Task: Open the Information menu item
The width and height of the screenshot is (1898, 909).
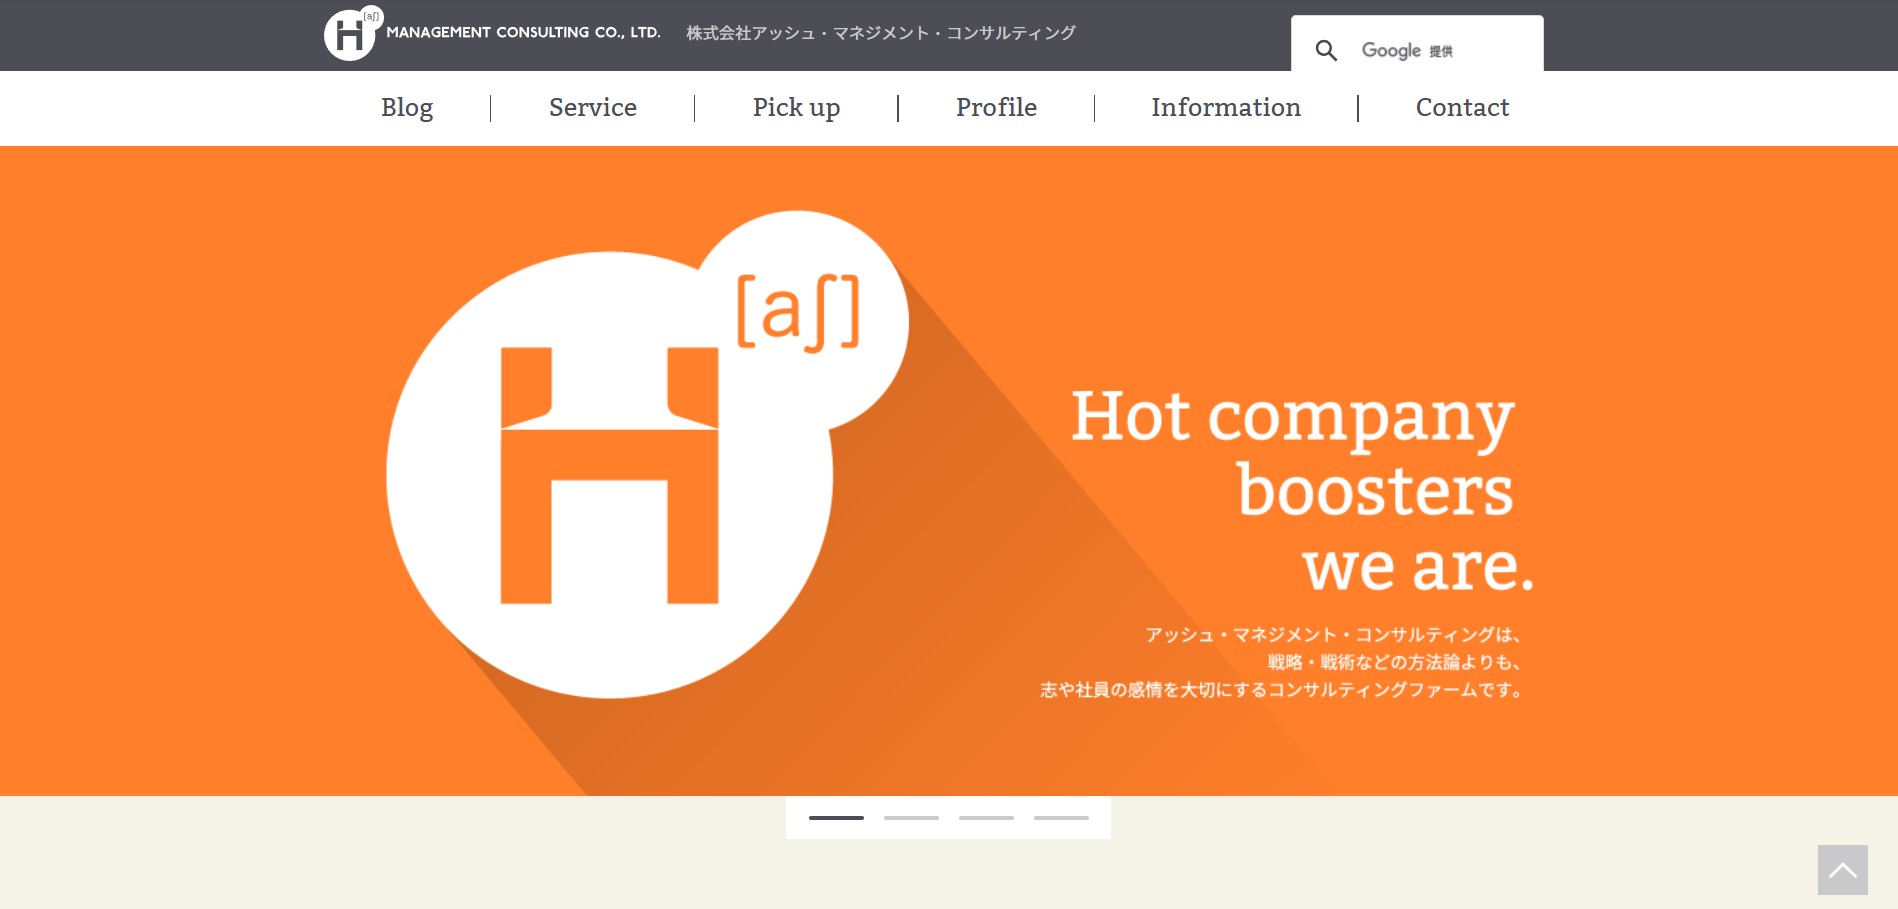Action: tap(1226, 108)
